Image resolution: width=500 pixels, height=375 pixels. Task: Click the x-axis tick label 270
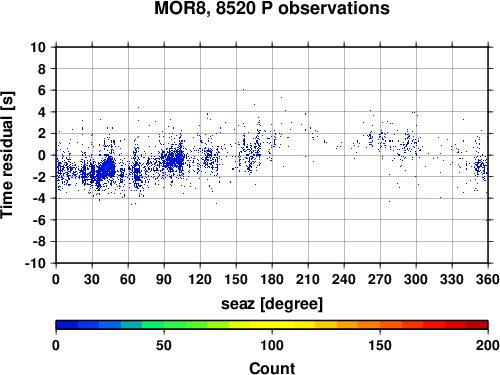pos(380,279)
